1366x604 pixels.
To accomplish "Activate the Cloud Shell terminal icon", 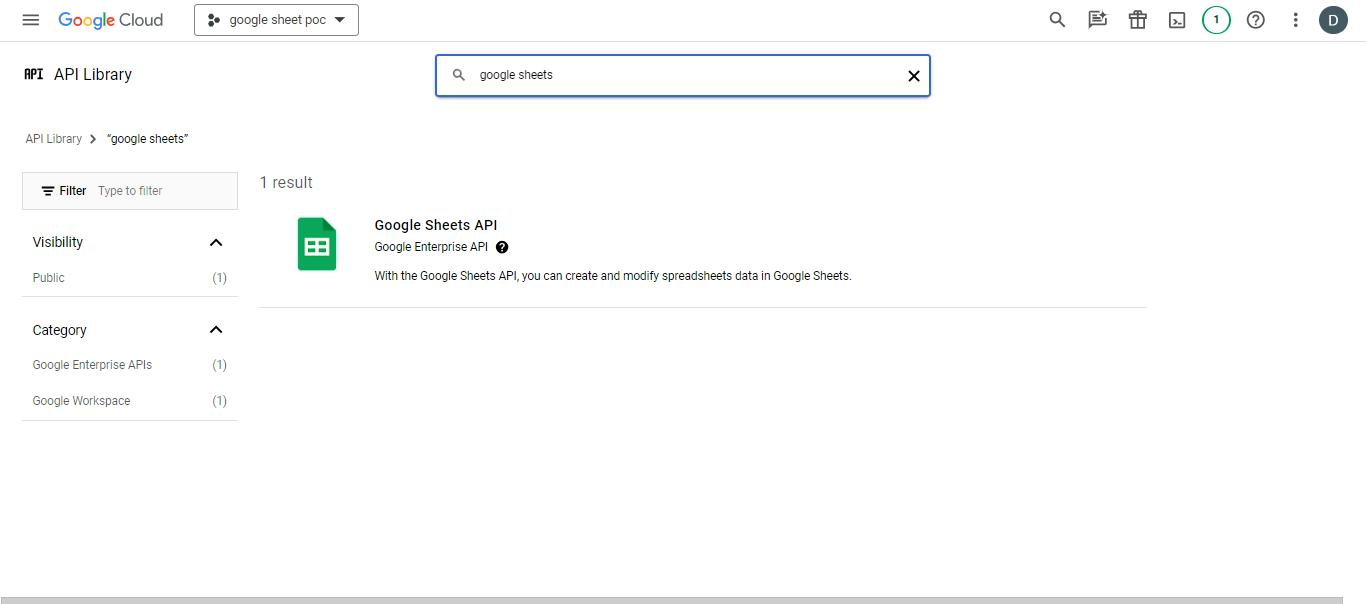I will tap(1177, 20).
